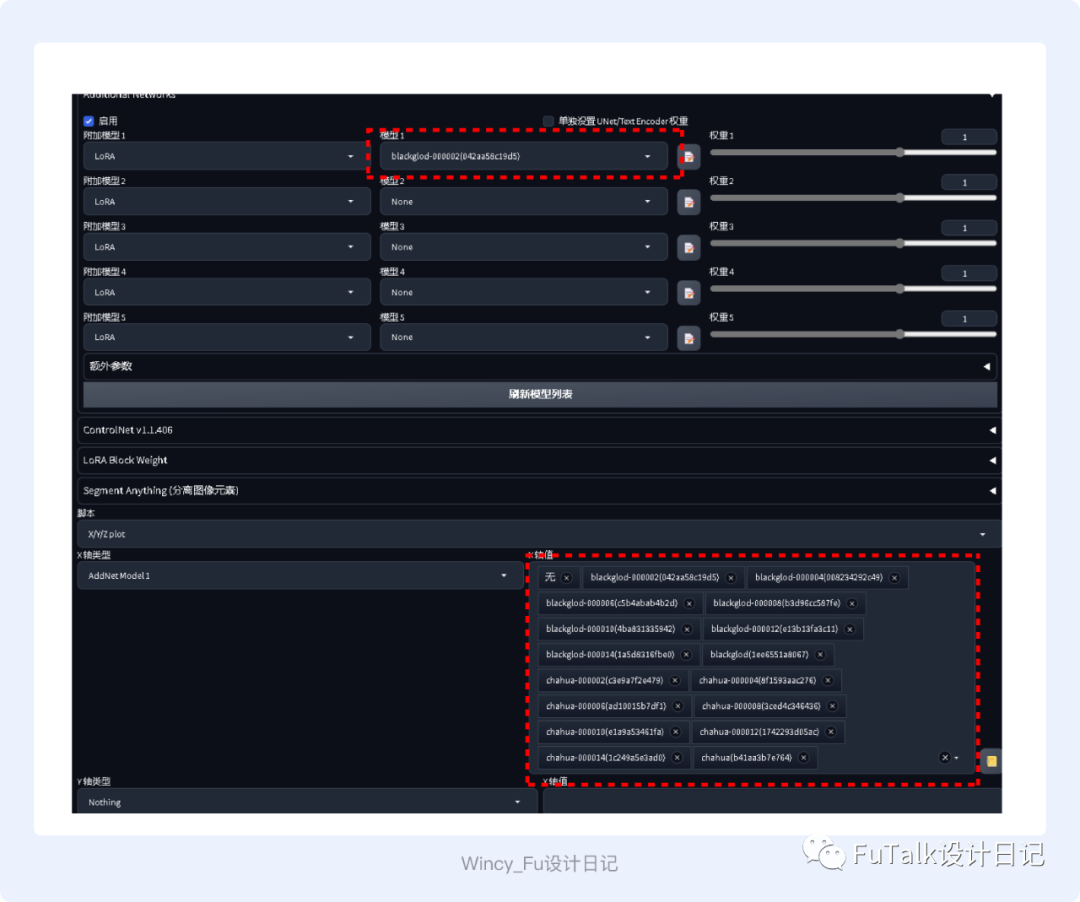Image resolution: width=1080 pixels, height=902 pixels.
Task: Click the yellow paste button beside X values
Action: pos(991,761)
